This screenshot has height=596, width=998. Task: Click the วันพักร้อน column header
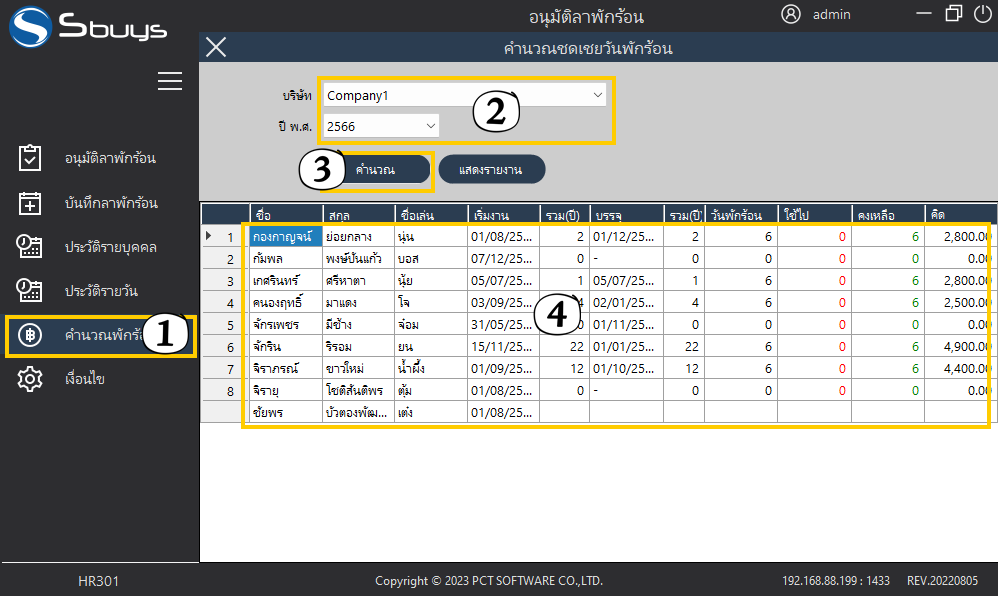pos(740,215)
